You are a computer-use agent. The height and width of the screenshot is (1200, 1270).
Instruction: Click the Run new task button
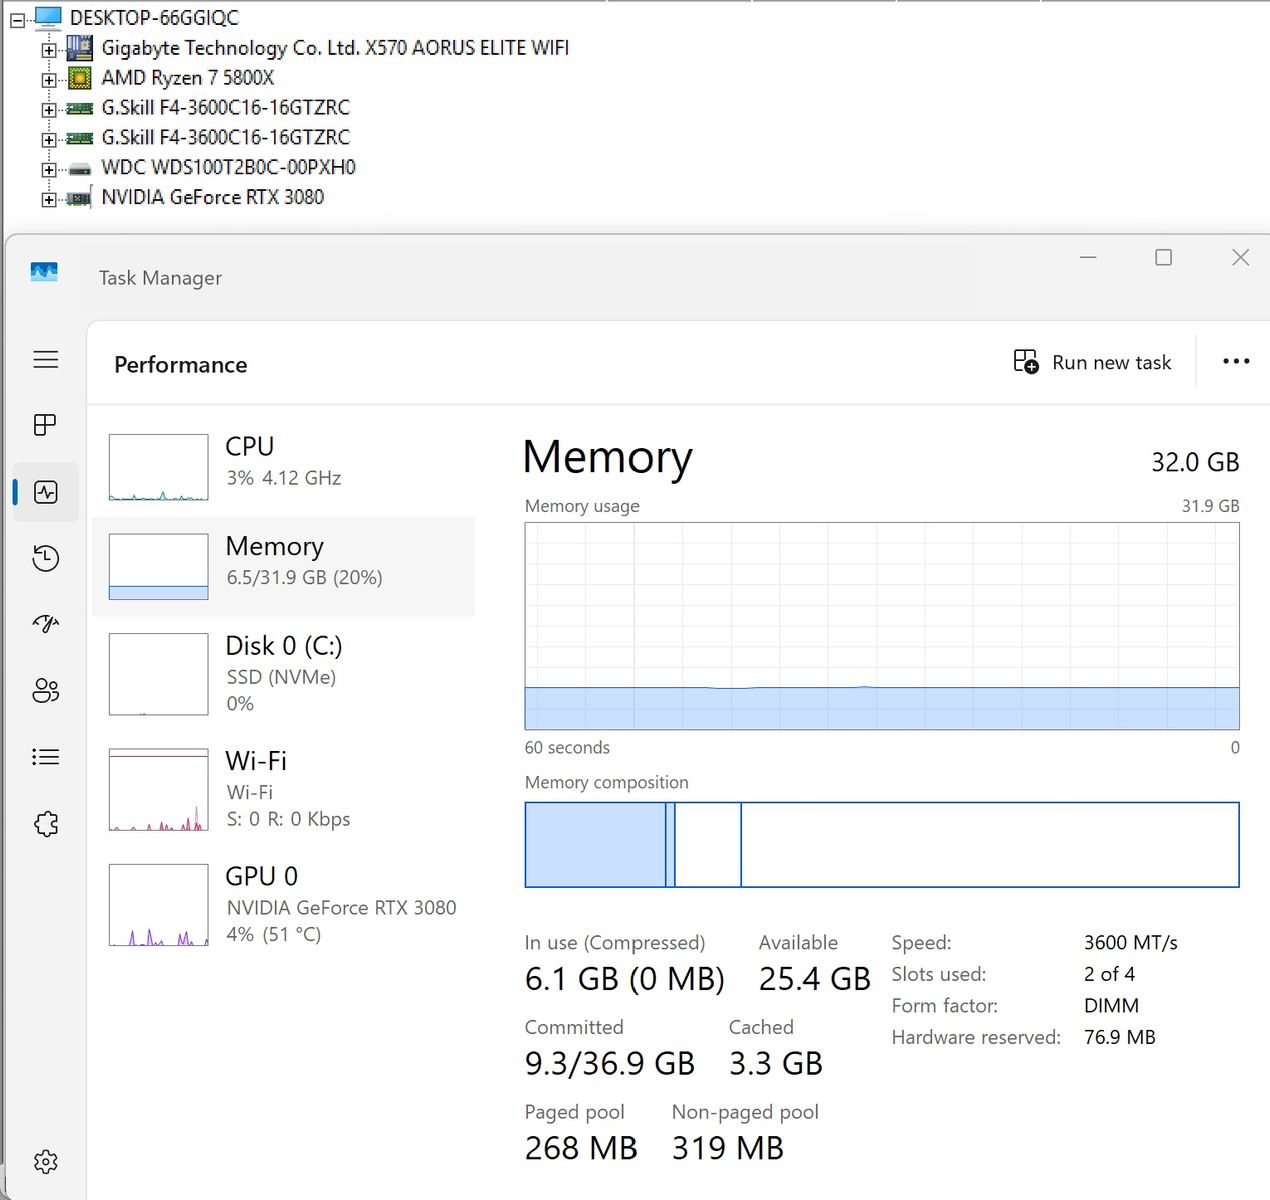click(x=1092, y=362)
